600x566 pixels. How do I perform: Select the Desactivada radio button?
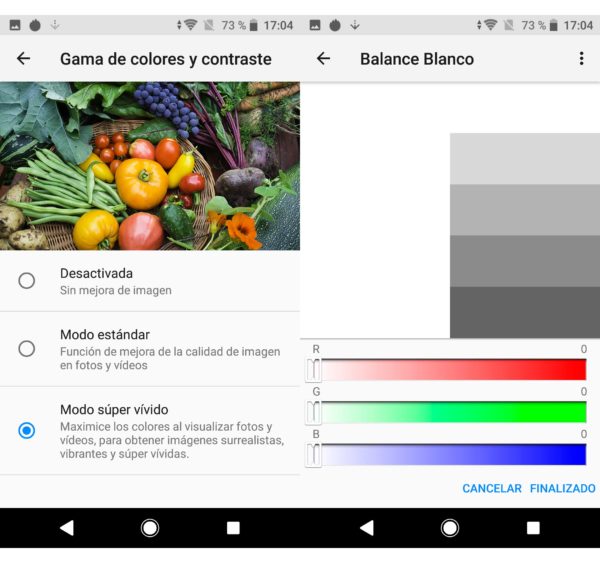pos(27,281)
